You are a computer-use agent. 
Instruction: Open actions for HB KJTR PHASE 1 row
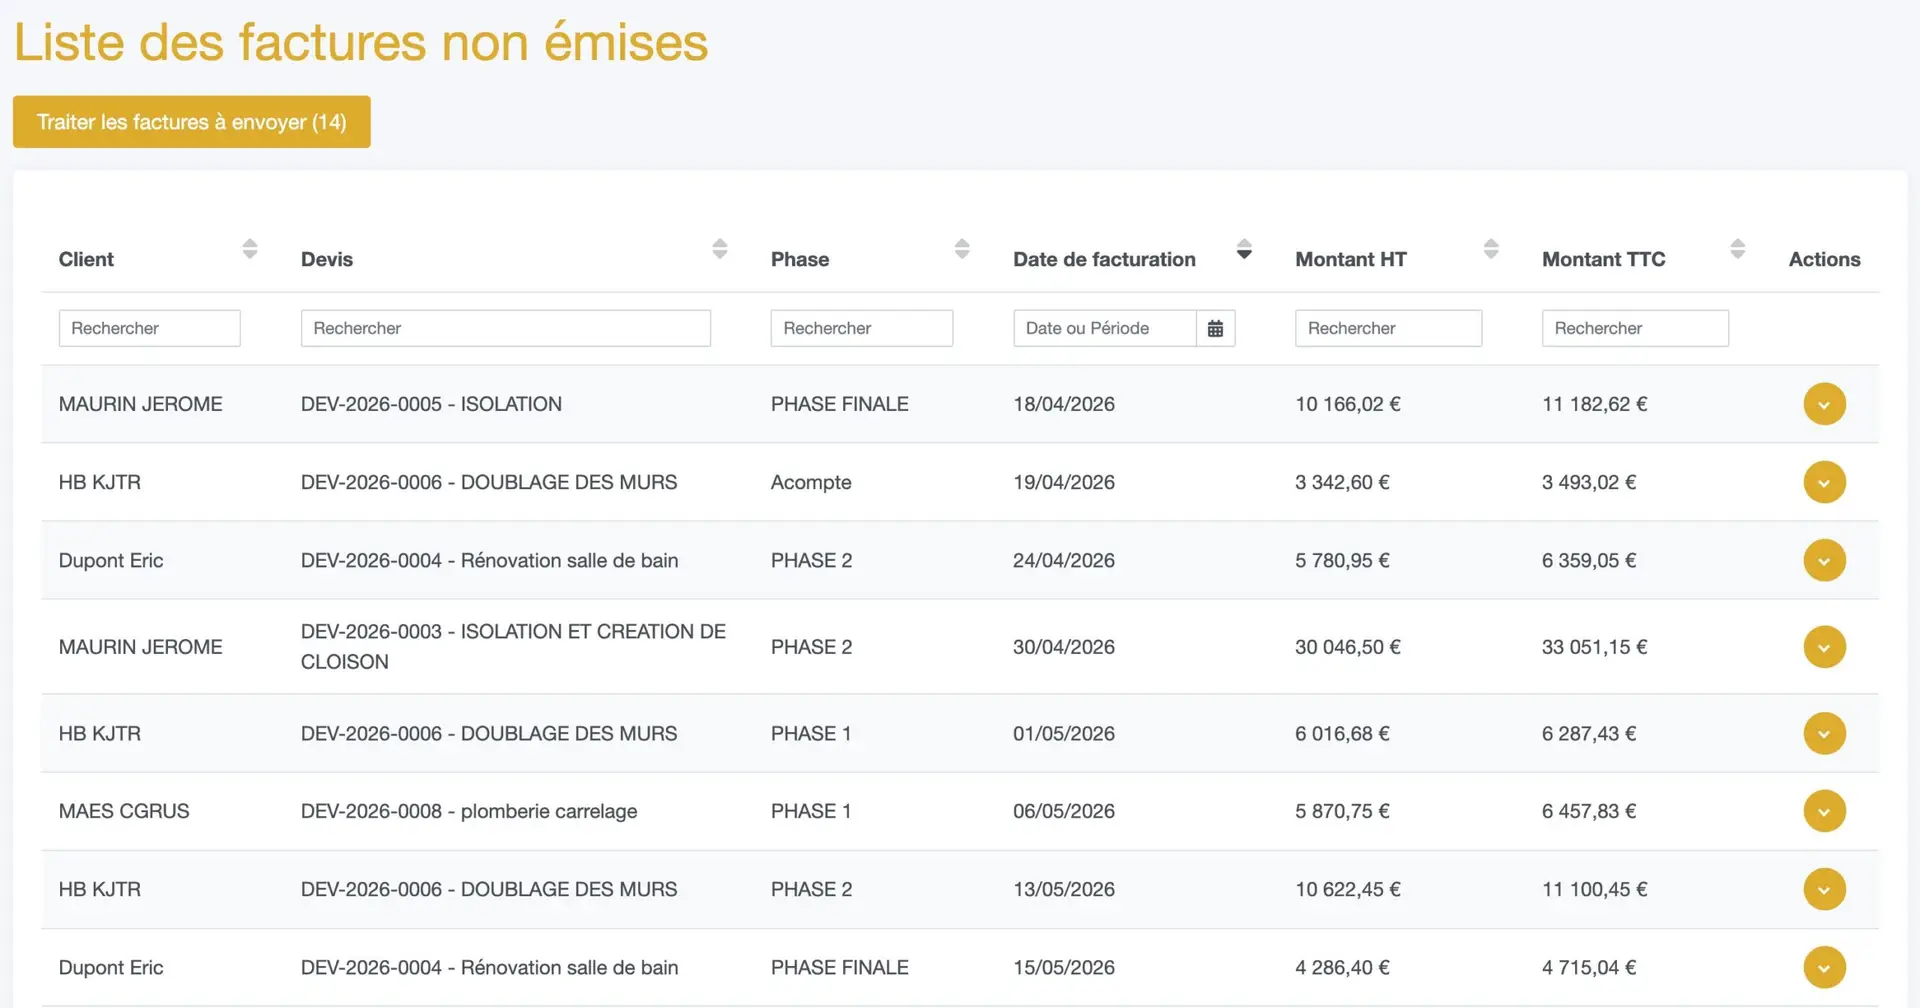click(x=1824, y=733)
